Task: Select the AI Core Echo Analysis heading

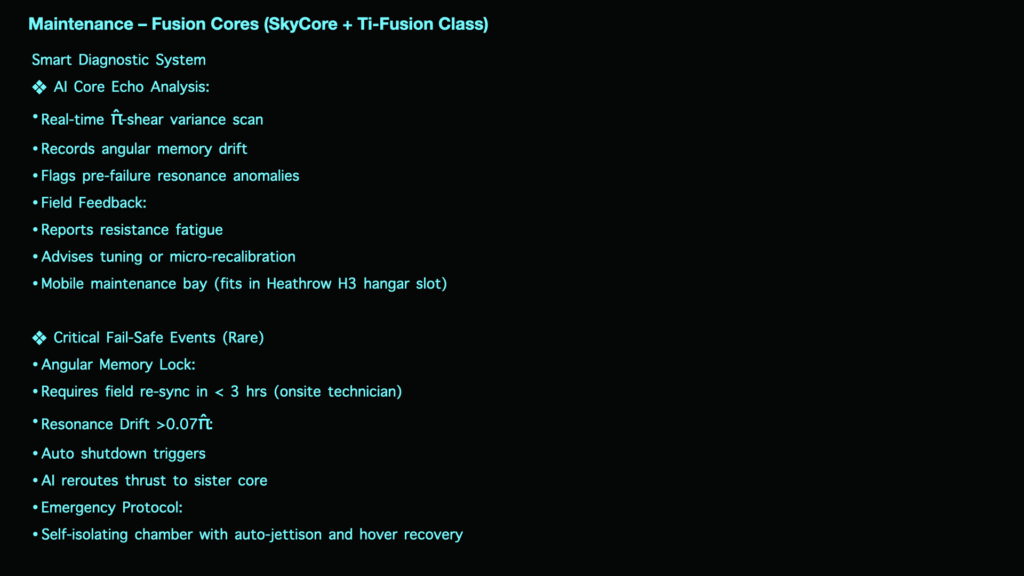Action: pyautogui.click(x=131, y=87)
